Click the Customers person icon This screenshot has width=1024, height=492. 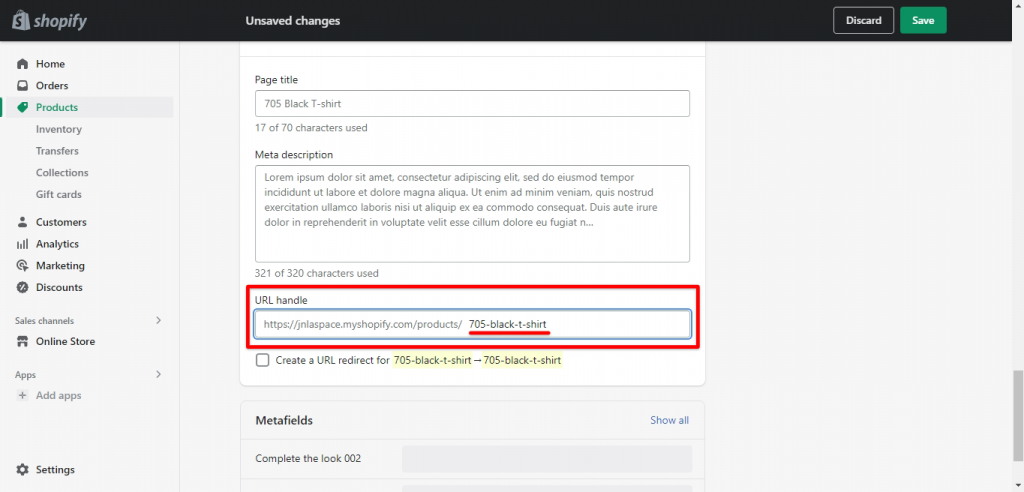(x=22, y=222)
